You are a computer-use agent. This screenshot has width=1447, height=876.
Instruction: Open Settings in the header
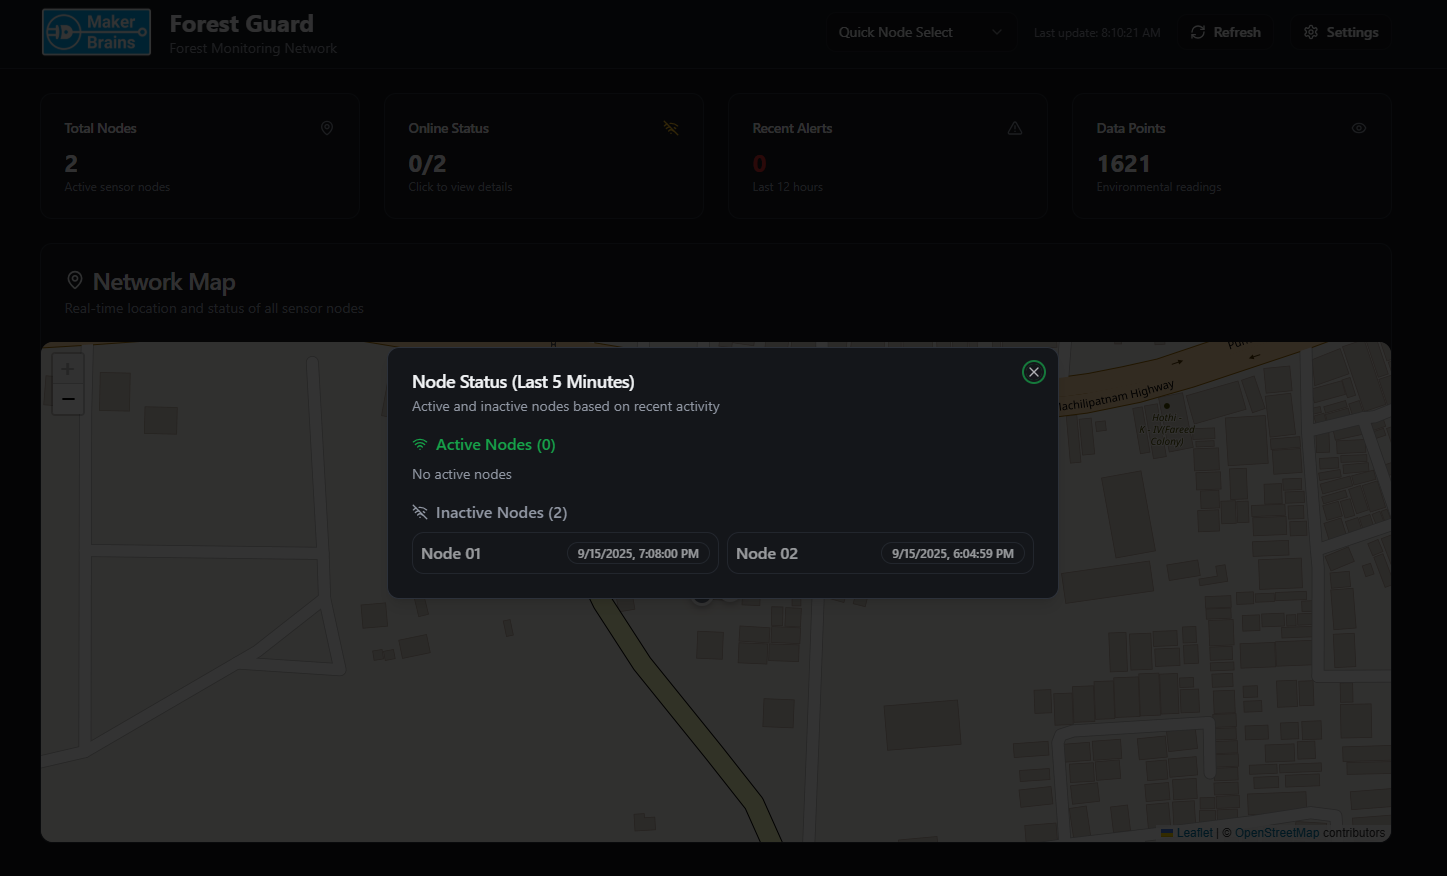pos(1340,32)
